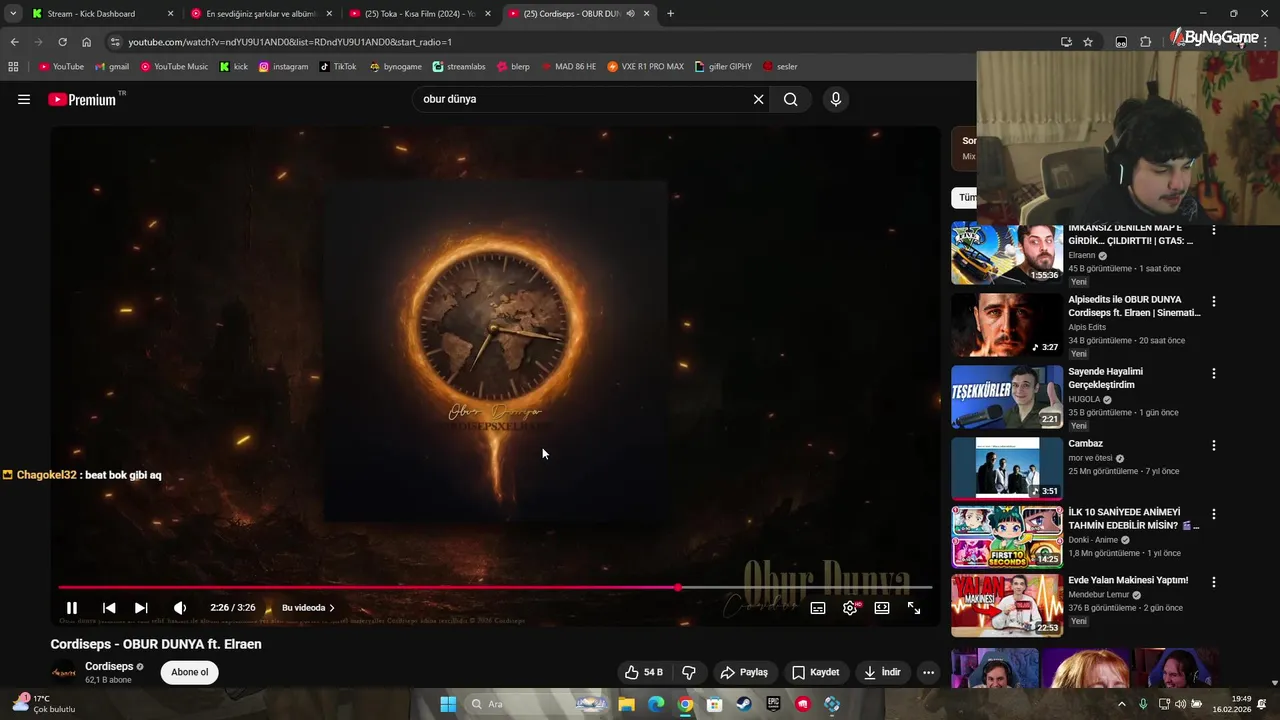Reload the current page
This screenshot has height=720, width=1280.
tap(62, 42)
